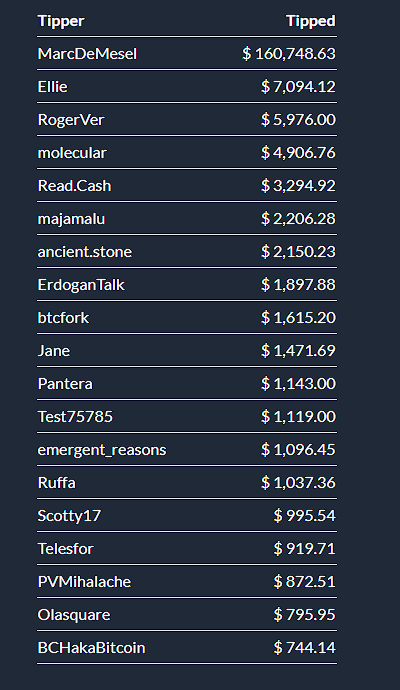Open the Pantera profile link
The image size is (400, 690).
coord(65,384)
